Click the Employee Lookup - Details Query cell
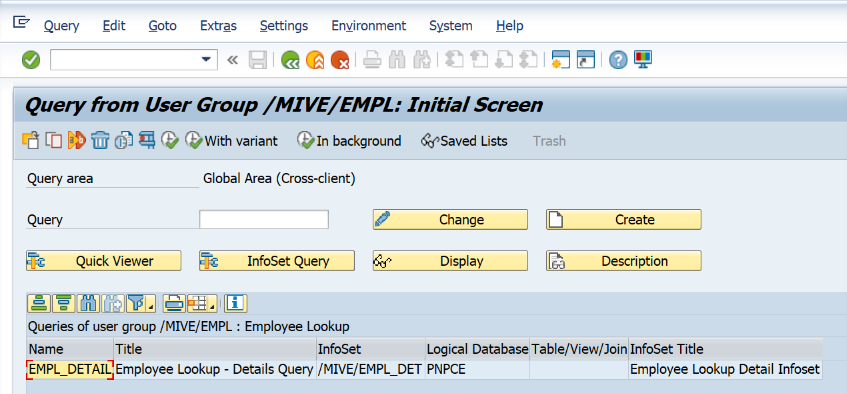The width and height of the screenshot is (847, 394). (215, 370)
